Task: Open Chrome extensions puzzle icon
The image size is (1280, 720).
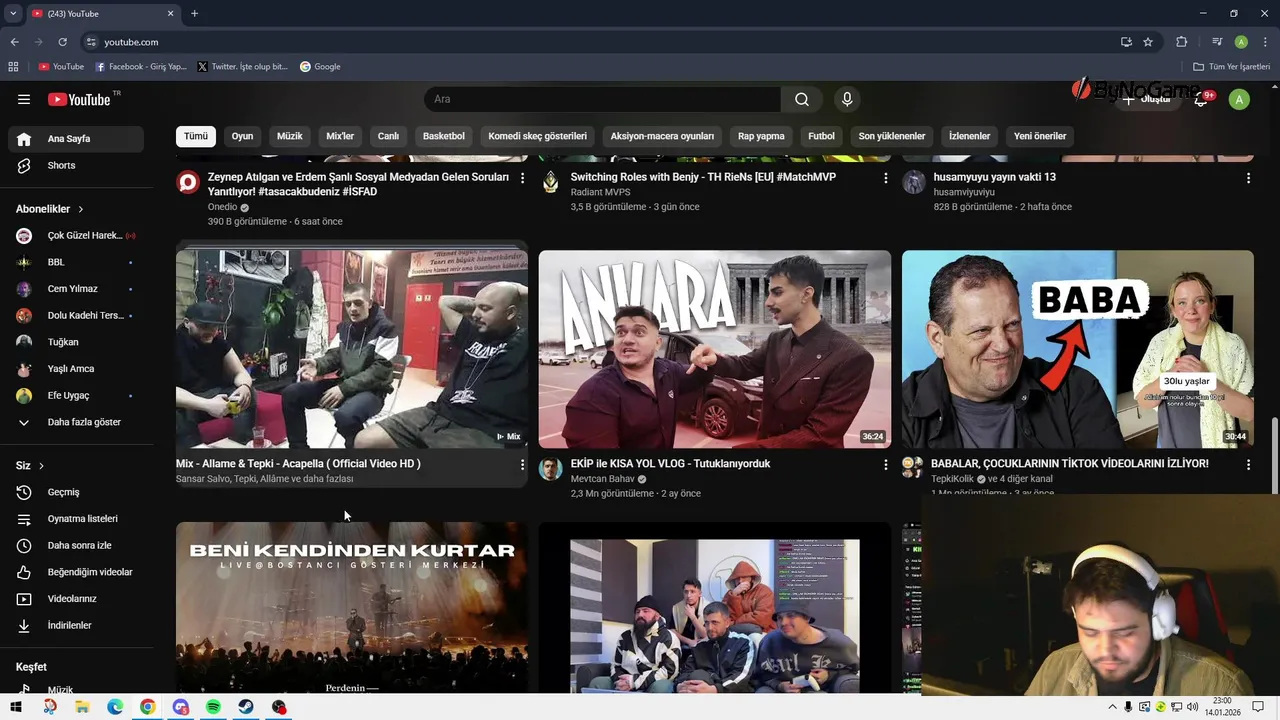Action: [1182, 42]
